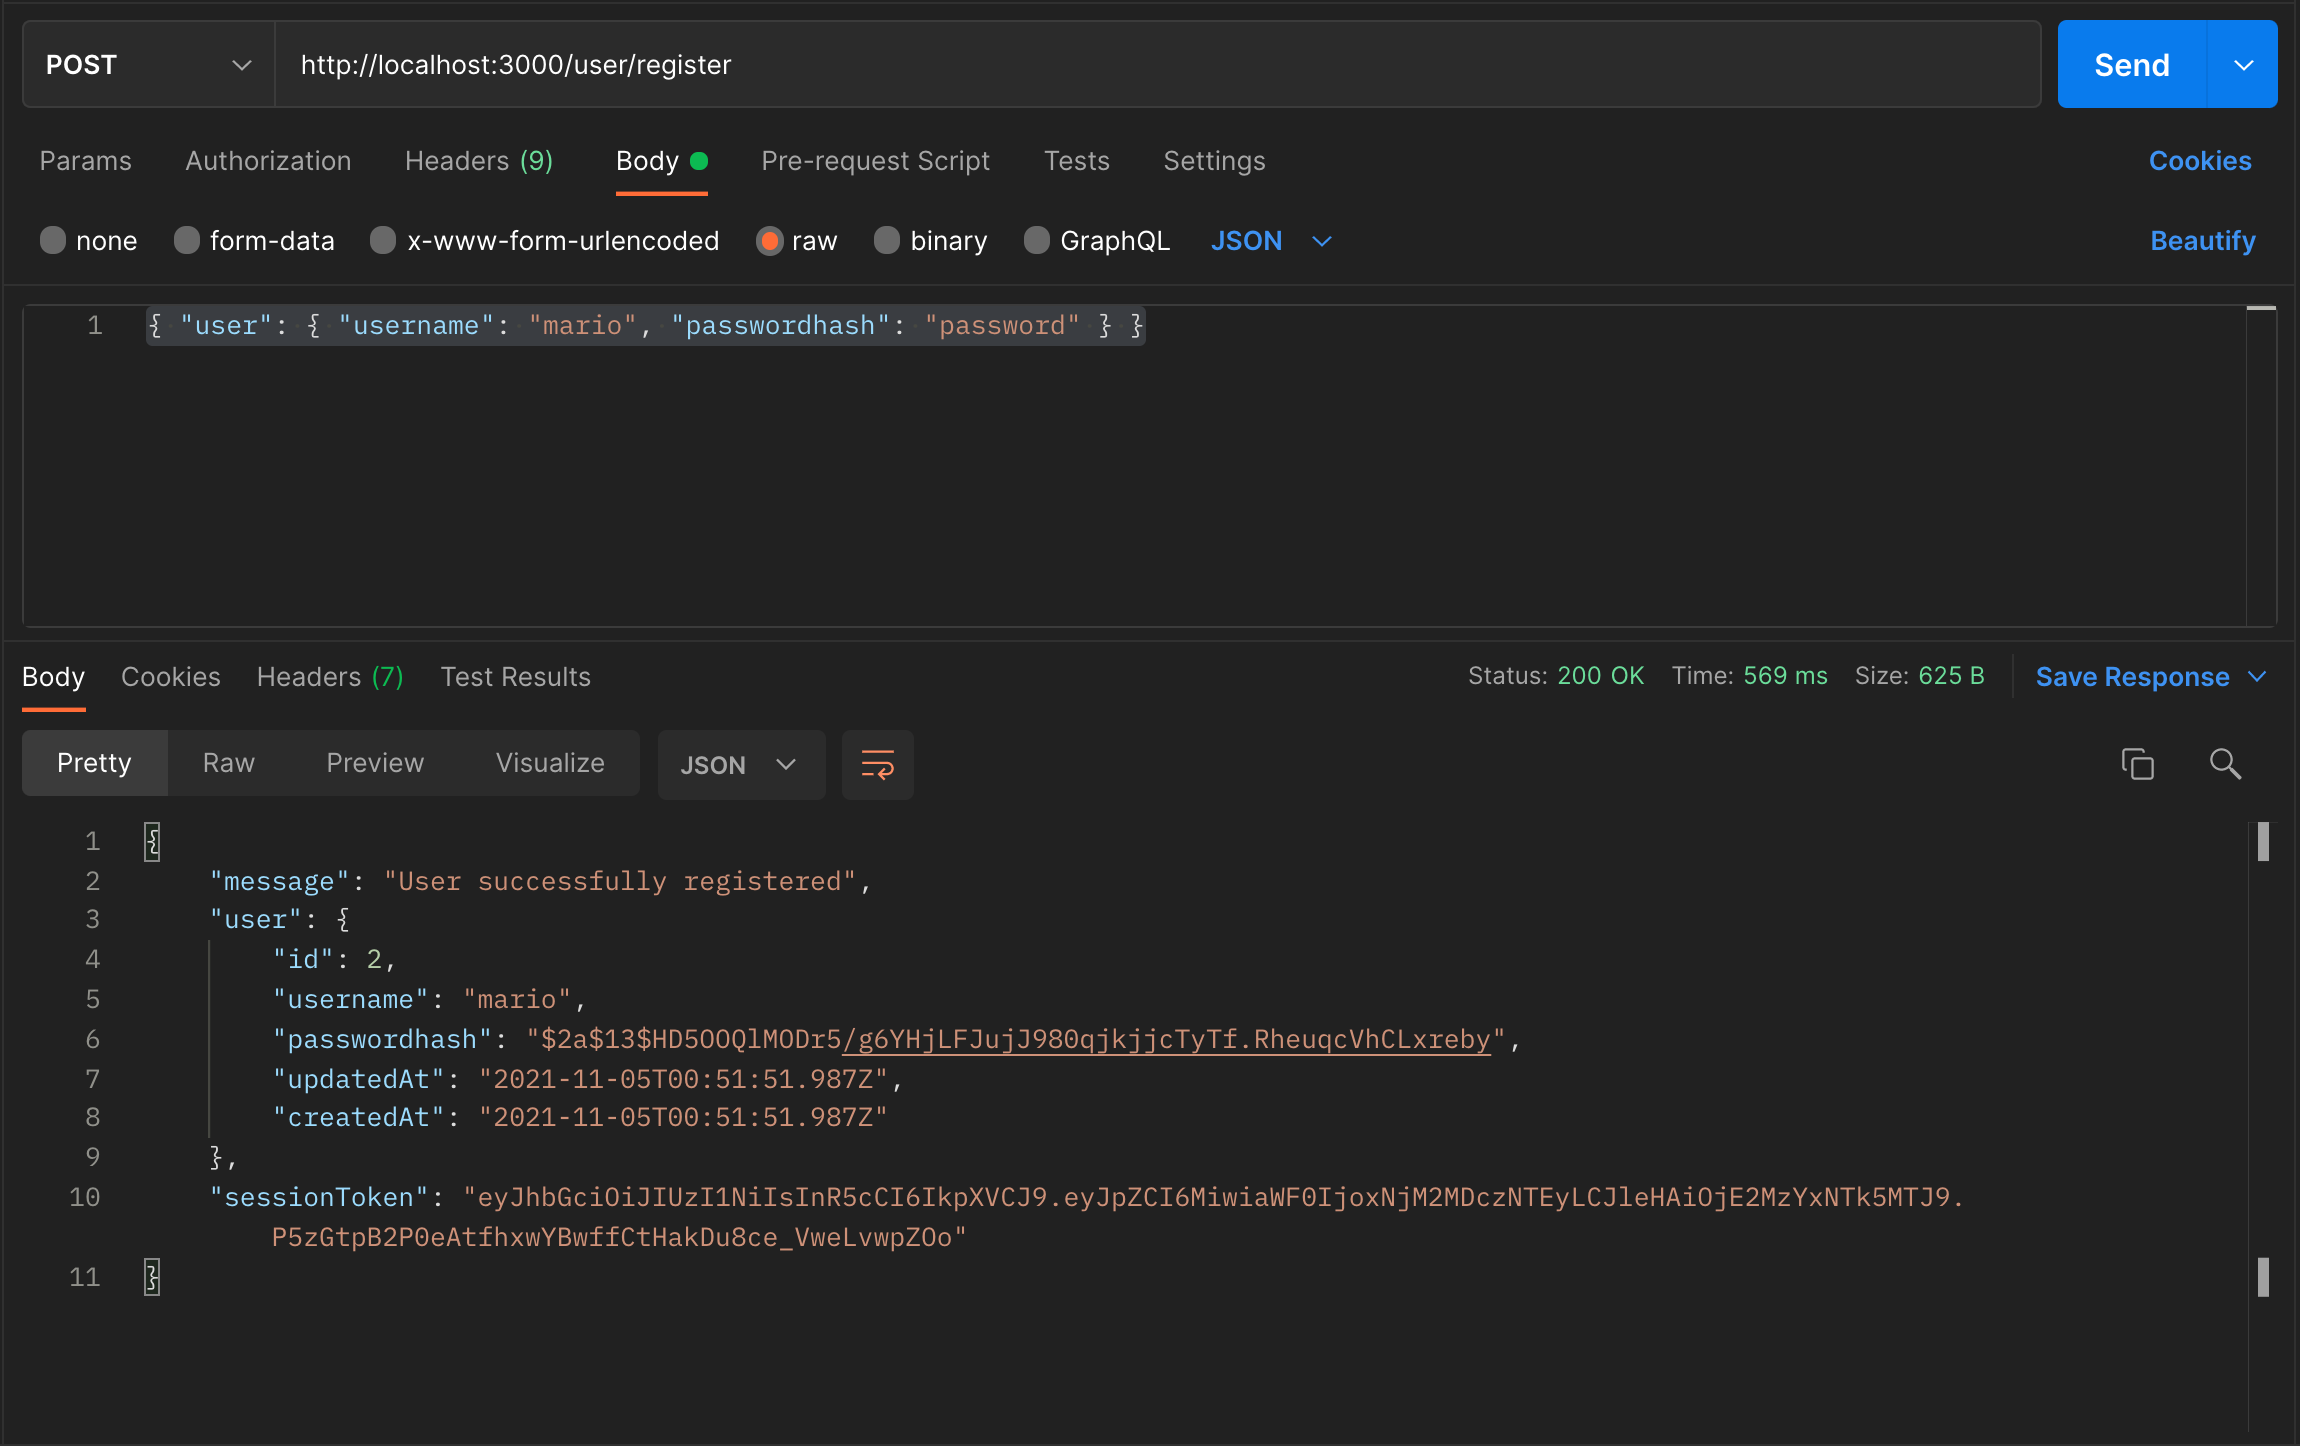Expand the Save Response dropdown

(x=2148, y=676)
